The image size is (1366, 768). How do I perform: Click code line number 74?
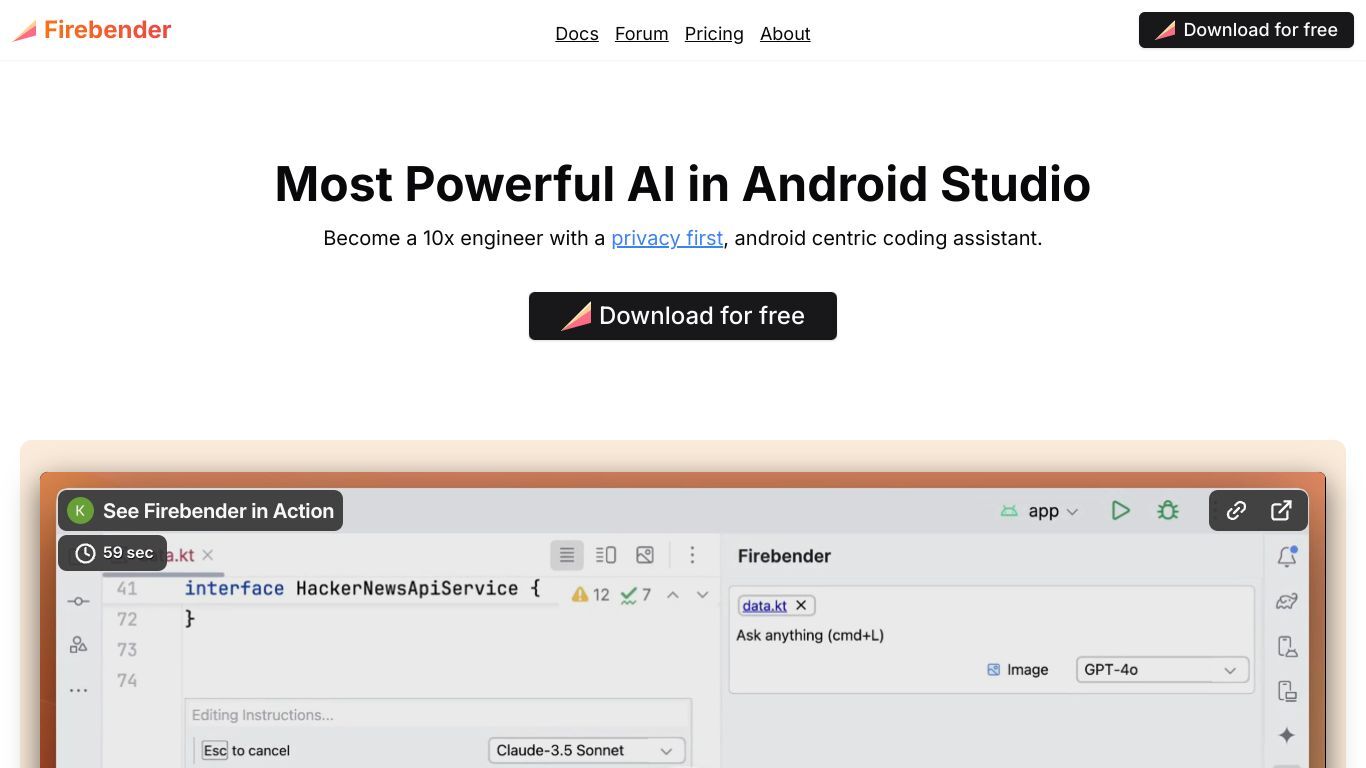[127, 681]
